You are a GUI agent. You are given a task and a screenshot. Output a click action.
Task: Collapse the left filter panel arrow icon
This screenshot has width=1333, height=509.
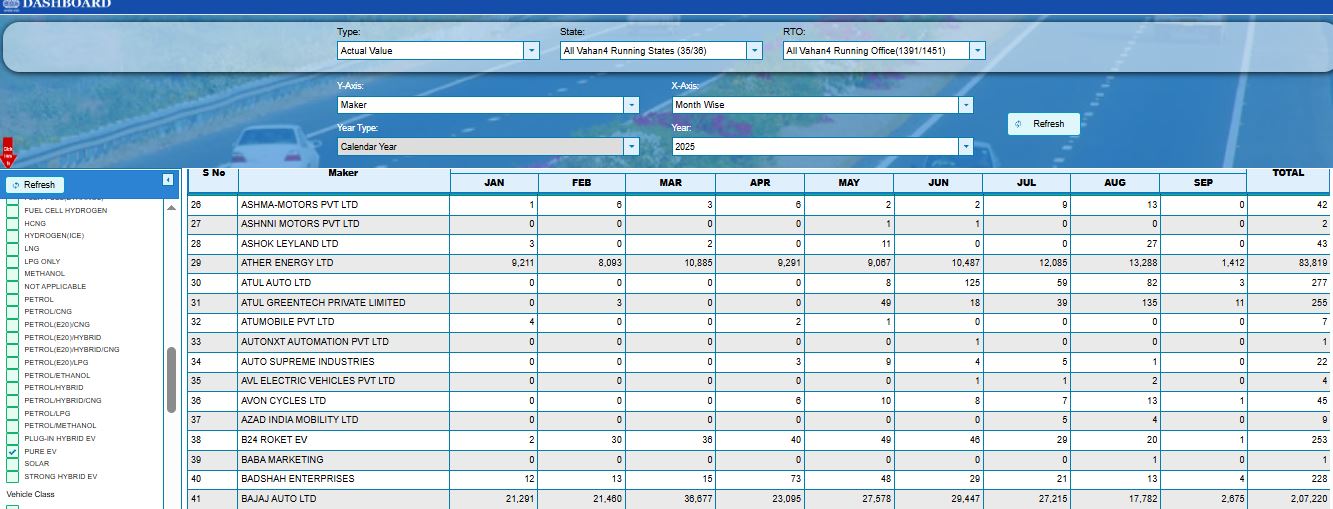[x=168, y=179]
